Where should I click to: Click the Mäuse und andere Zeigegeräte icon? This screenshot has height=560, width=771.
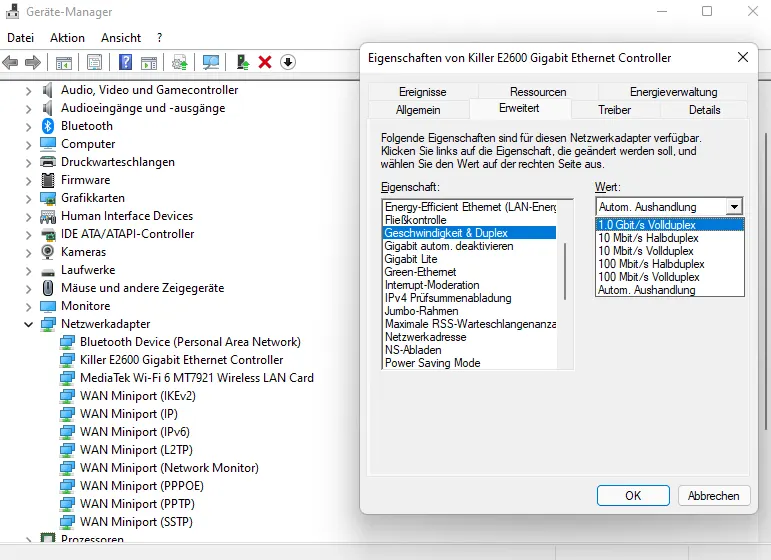[48, 288]
